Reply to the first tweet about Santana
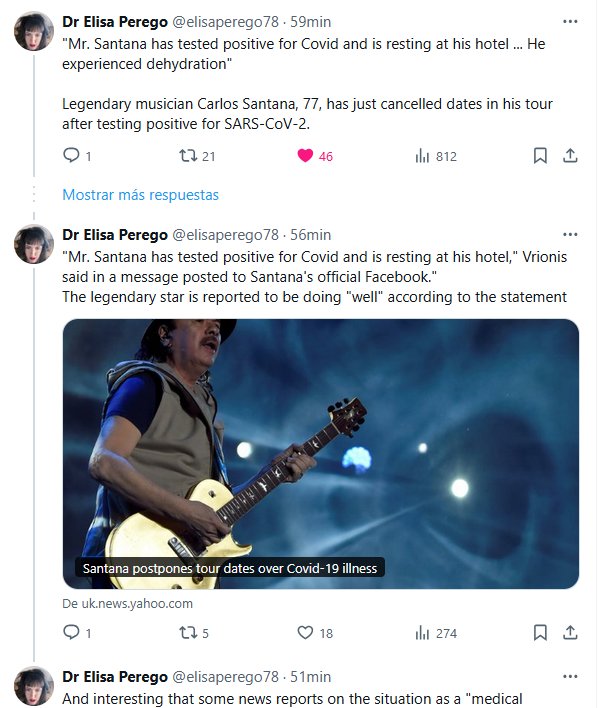Screen dimensions: 612x708 (x=71, y=155)
